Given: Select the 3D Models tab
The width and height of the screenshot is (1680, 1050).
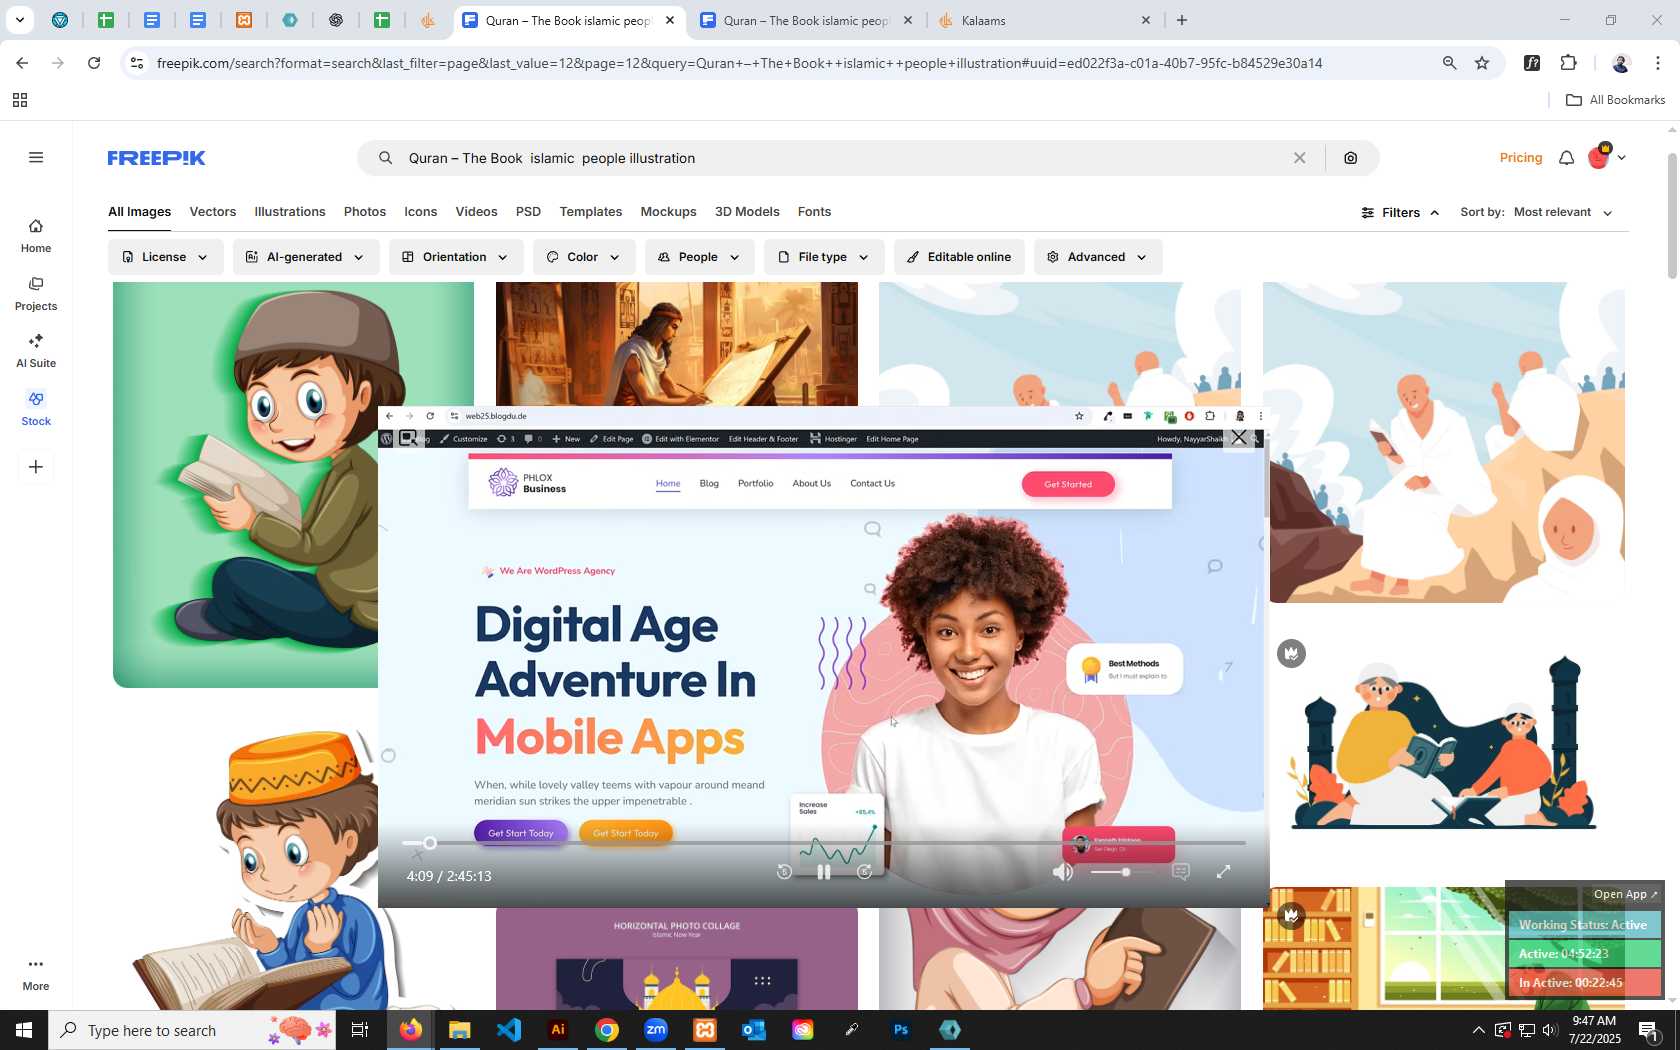Looking at the screenshot, I should (x=747, y=212).
